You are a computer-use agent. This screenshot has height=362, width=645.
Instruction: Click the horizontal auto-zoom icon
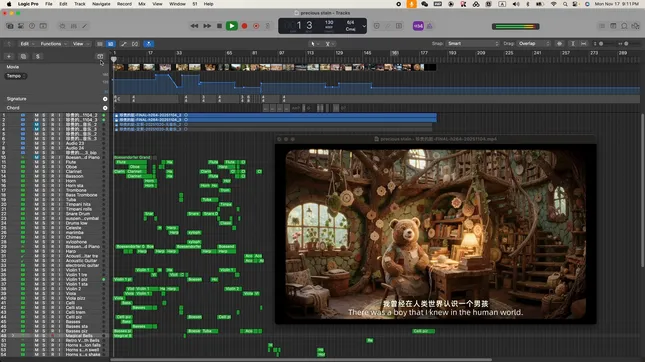[583, 44]
